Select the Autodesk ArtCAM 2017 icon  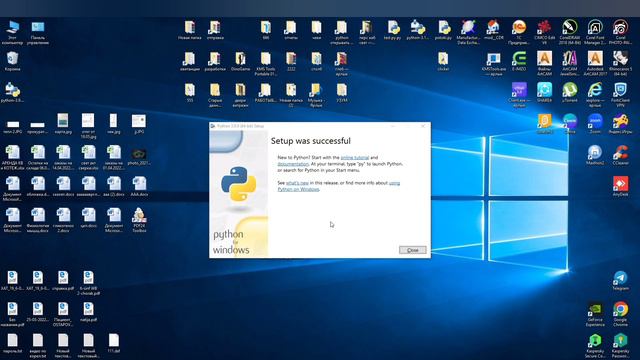pos(595,63)
